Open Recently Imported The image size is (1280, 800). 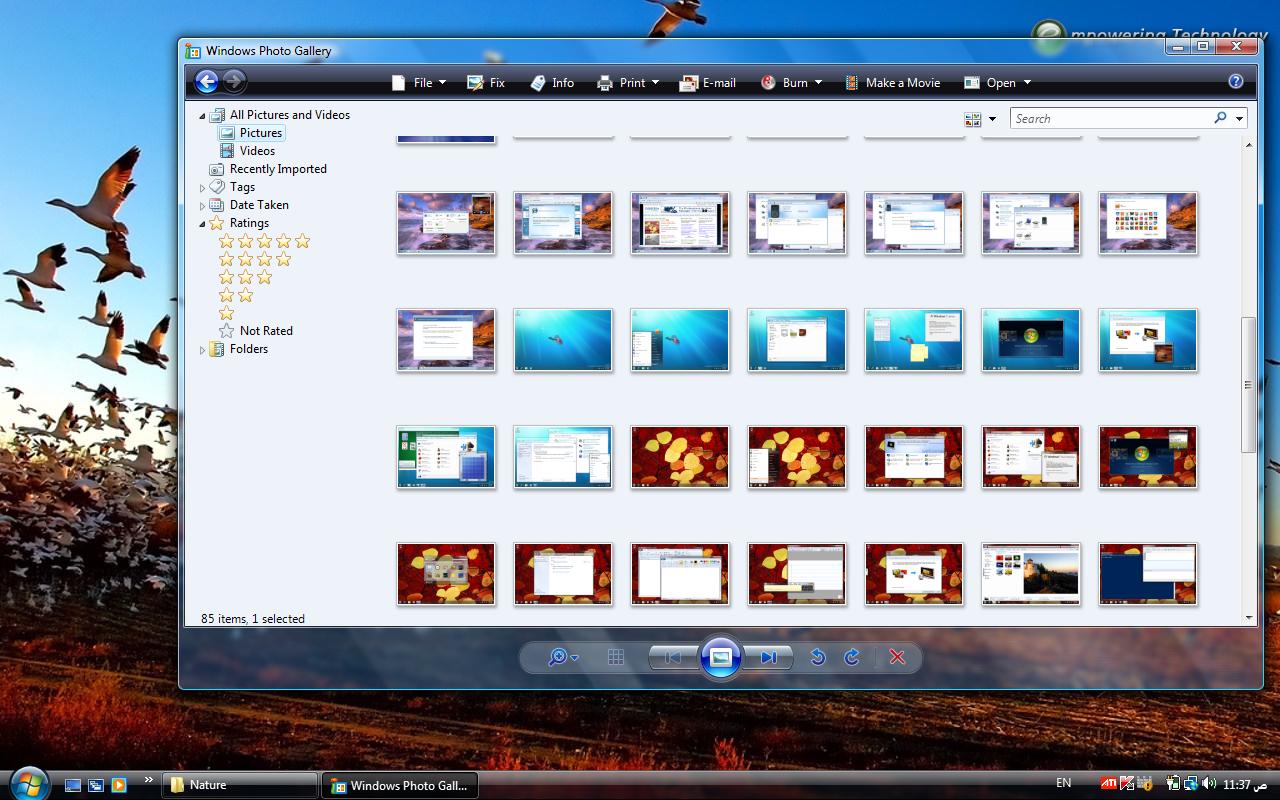(268, 169)
